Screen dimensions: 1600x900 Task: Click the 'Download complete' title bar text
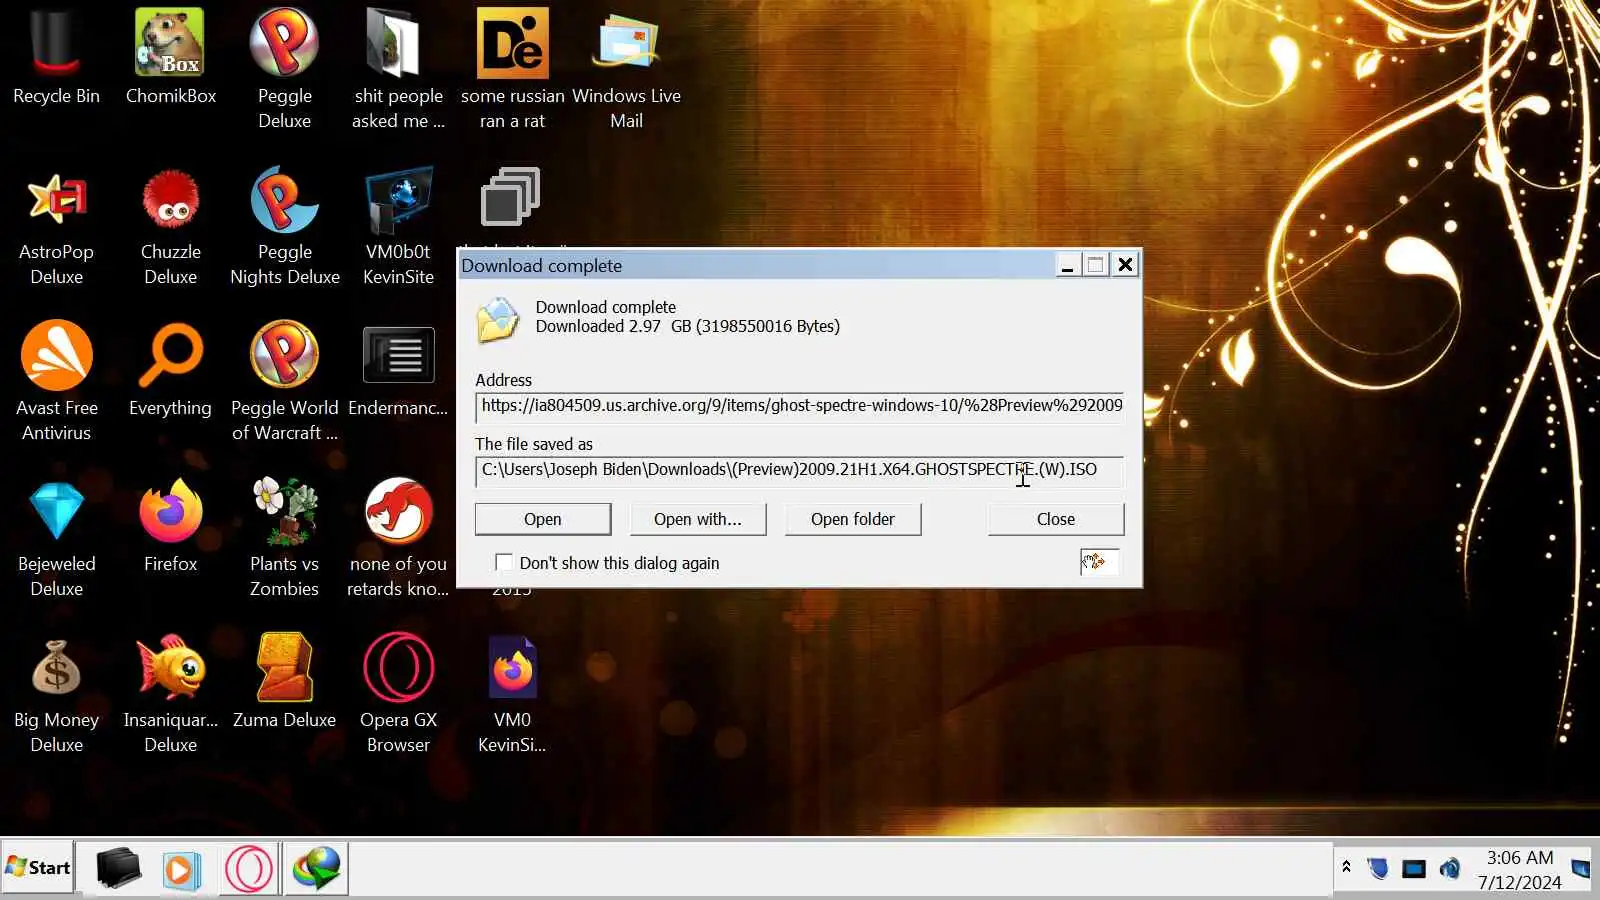click(x=541, y=266)
